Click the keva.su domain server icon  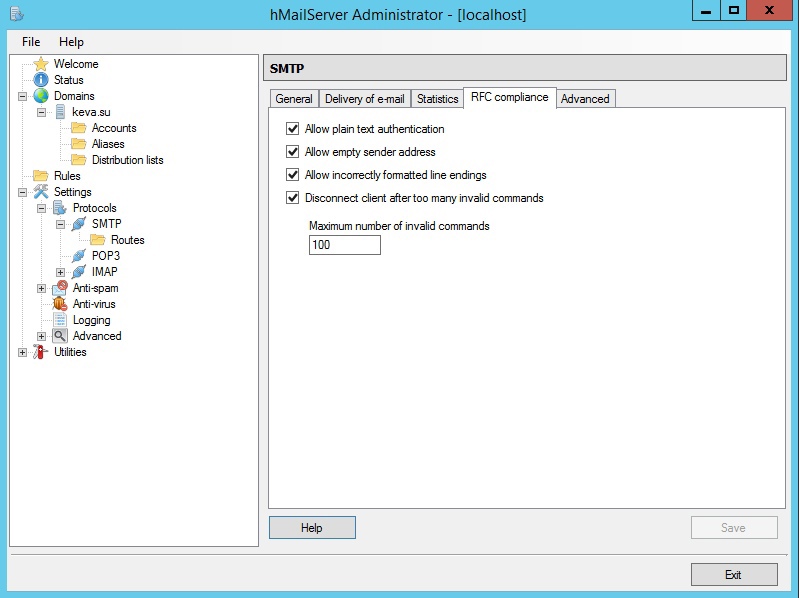60,112
